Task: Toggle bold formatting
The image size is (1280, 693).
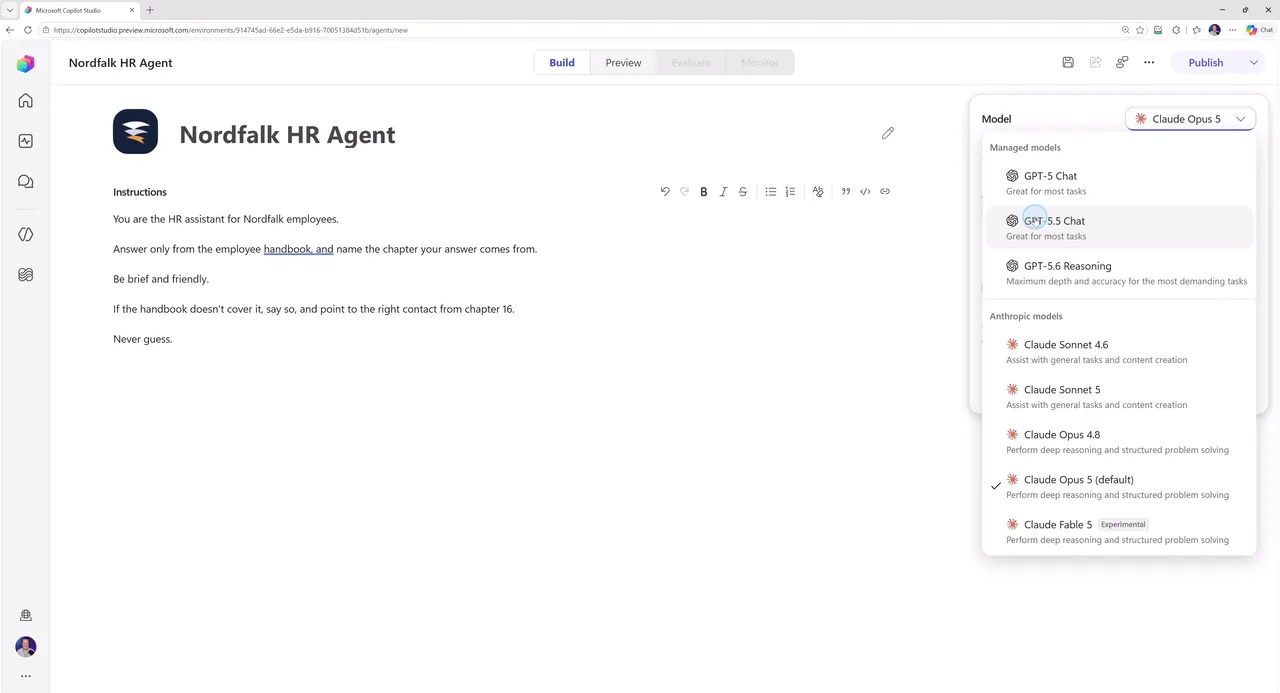Action: click(704, 191)
